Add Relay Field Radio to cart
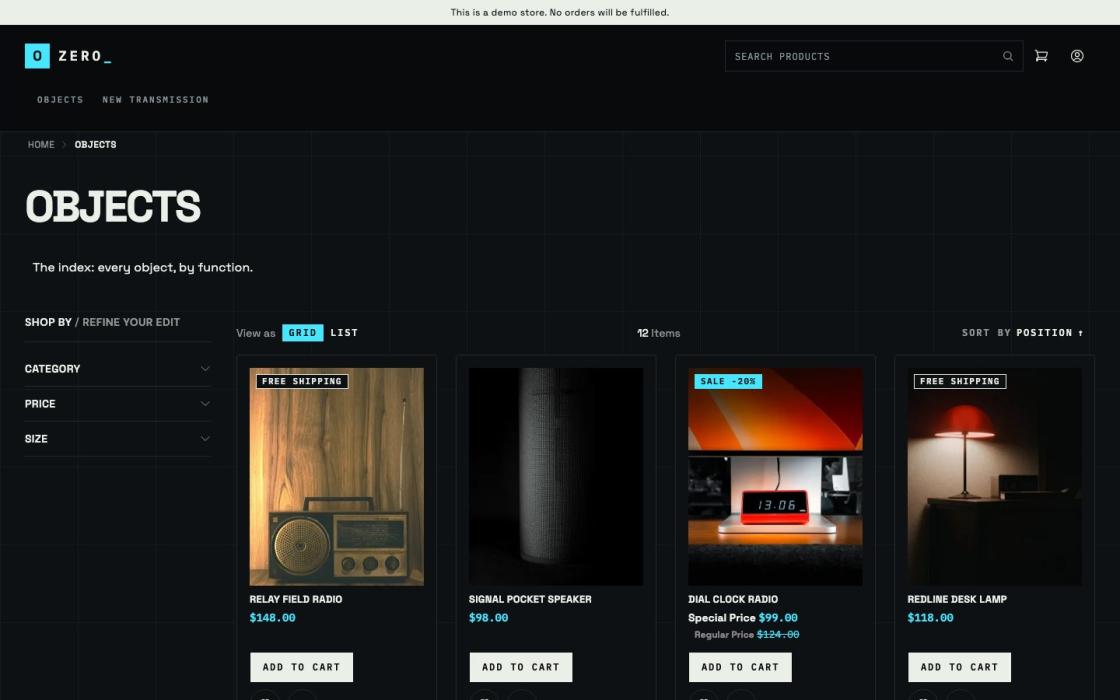The width and height of the screenshot is (1120, 700). [301, 667]
